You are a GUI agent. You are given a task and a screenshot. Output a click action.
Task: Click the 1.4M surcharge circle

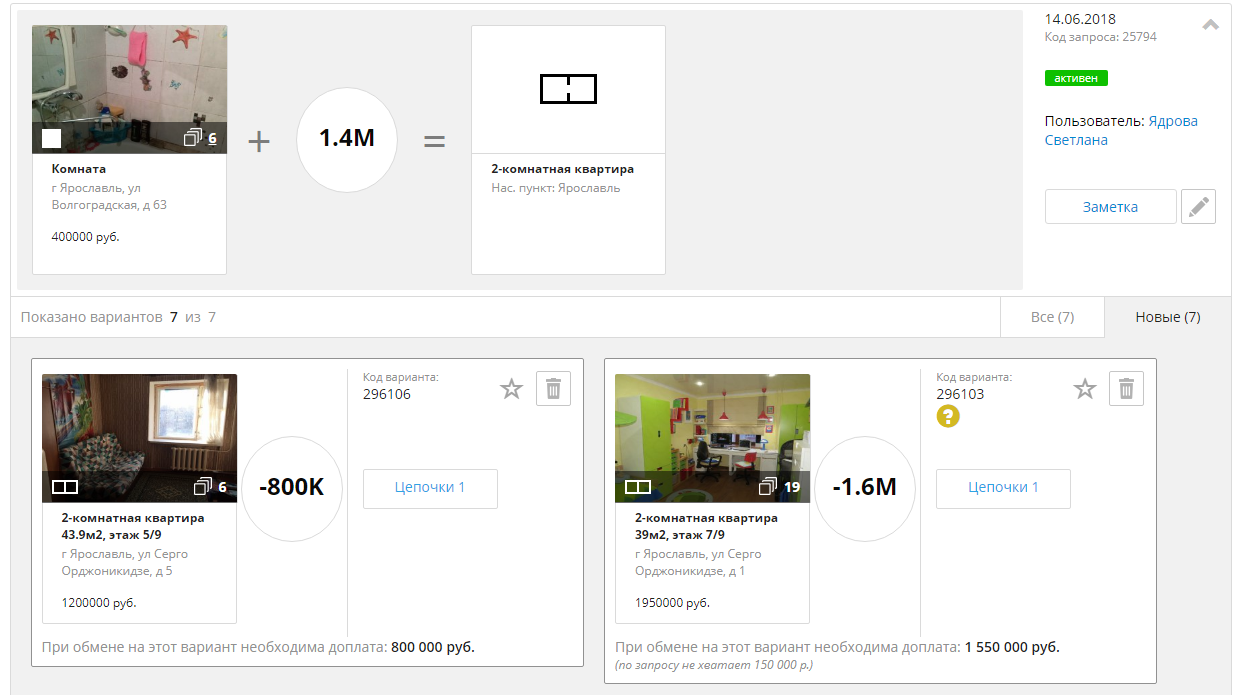click(347, 139)
